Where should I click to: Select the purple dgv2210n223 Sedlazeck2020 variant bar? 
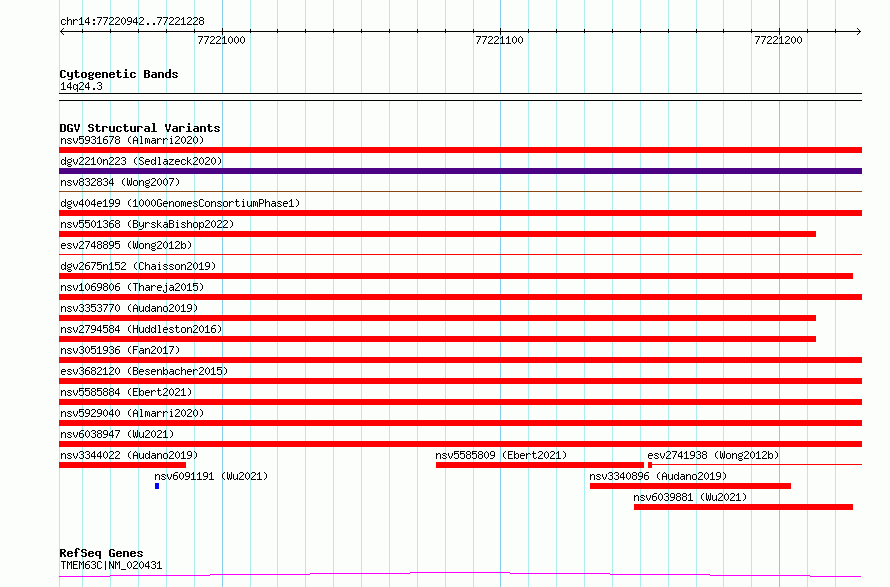point(460,171)
